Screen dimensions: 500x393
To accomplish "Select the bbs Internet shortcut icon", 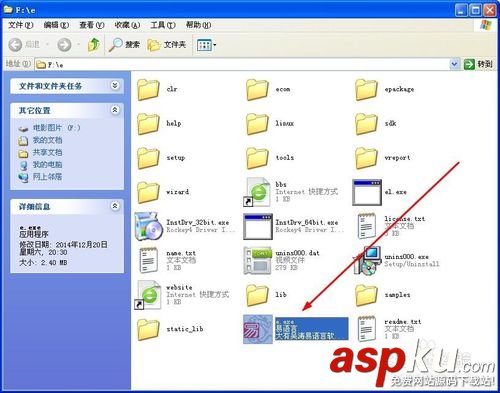I will coord(257,192).
